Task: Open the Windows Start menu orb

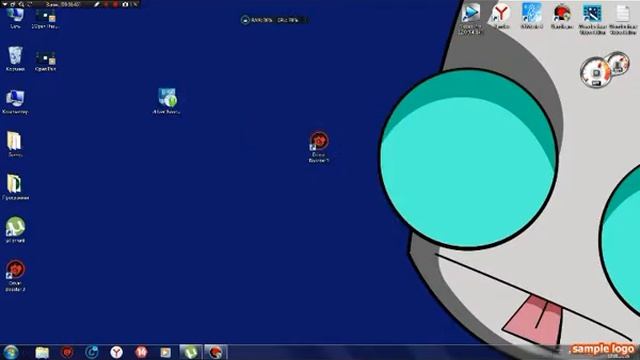Action: (11, 352)
